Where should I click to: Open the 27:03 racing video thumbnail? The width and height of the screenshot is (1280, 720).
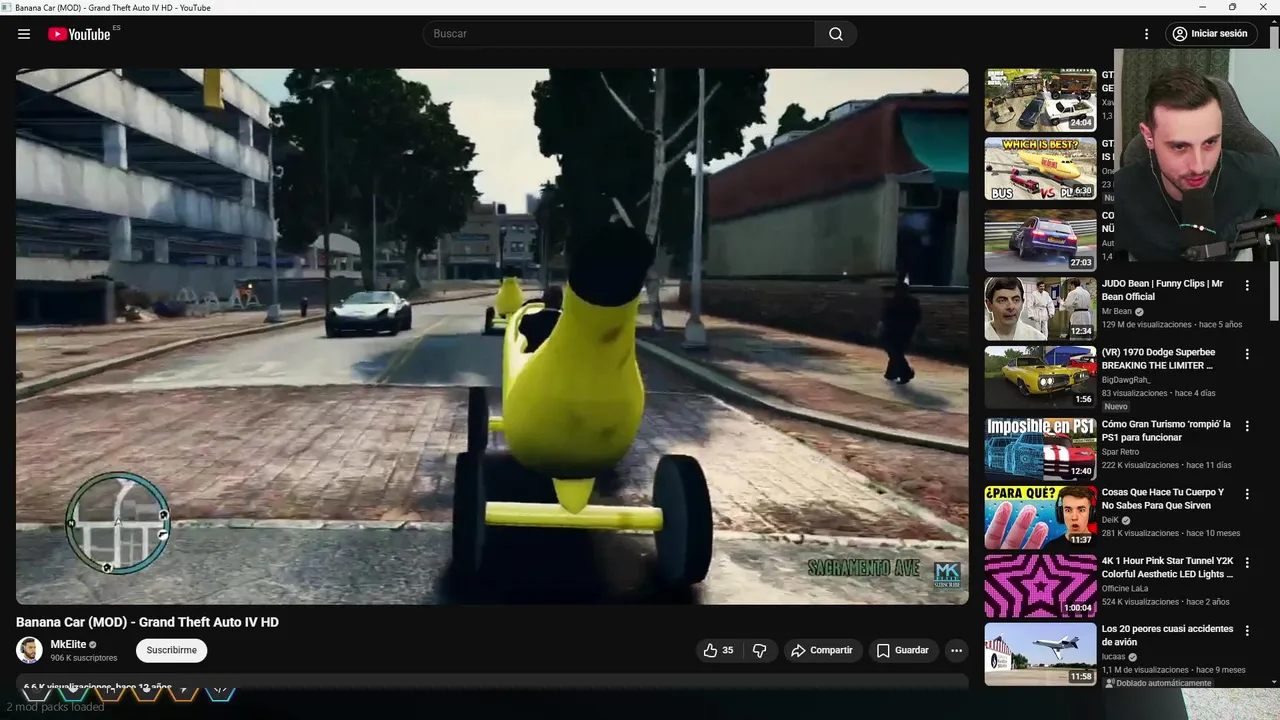coord(1040,240)
